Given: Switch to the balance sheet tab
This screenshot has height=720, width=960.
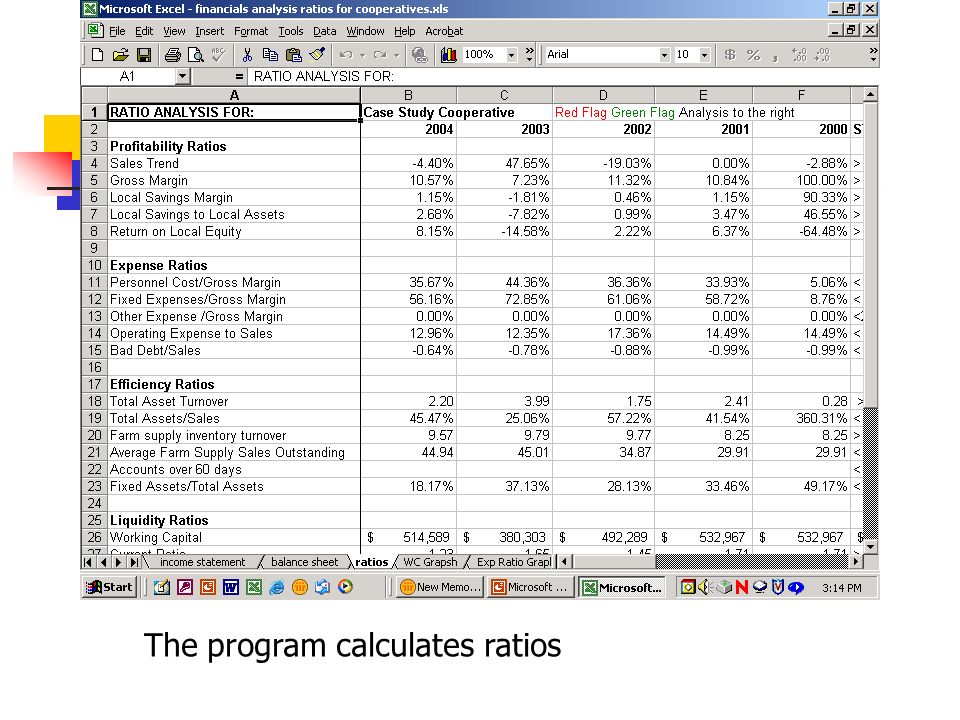Looking at the screenshot, I should tap(304, 562).
